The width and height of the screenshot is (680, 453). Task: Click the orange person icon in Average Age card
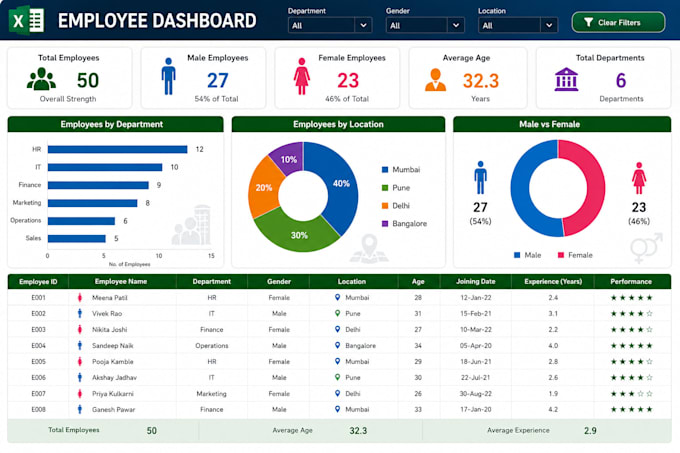pos(435,80)
